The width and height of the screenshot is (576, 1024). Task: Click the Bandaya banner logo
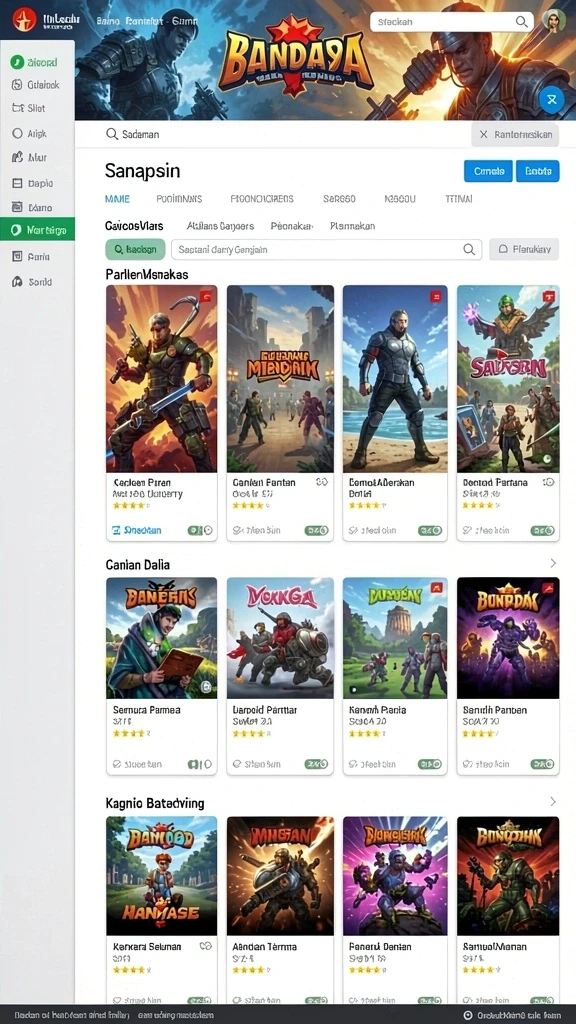[x=295, y=59]
